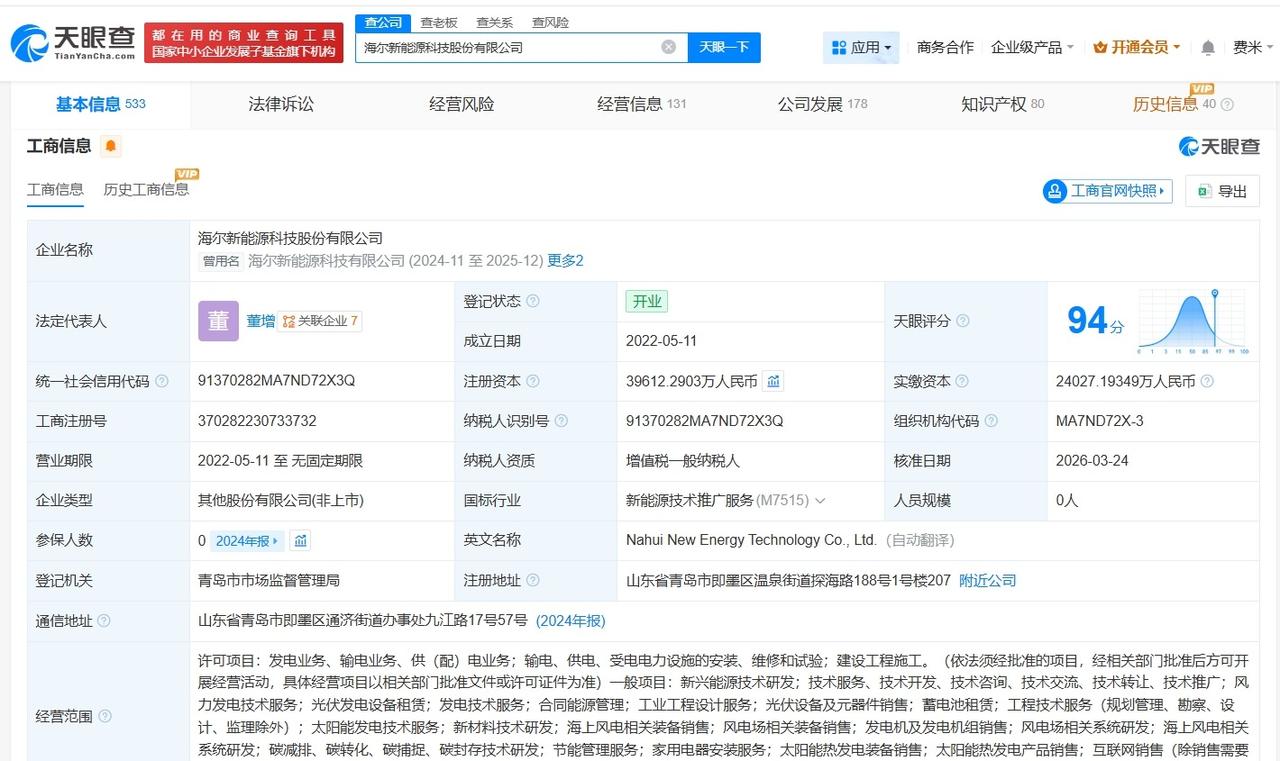1280x761 pixels.
Task: Click the TianYan score distribution chart
Action: pos(1193,321)
